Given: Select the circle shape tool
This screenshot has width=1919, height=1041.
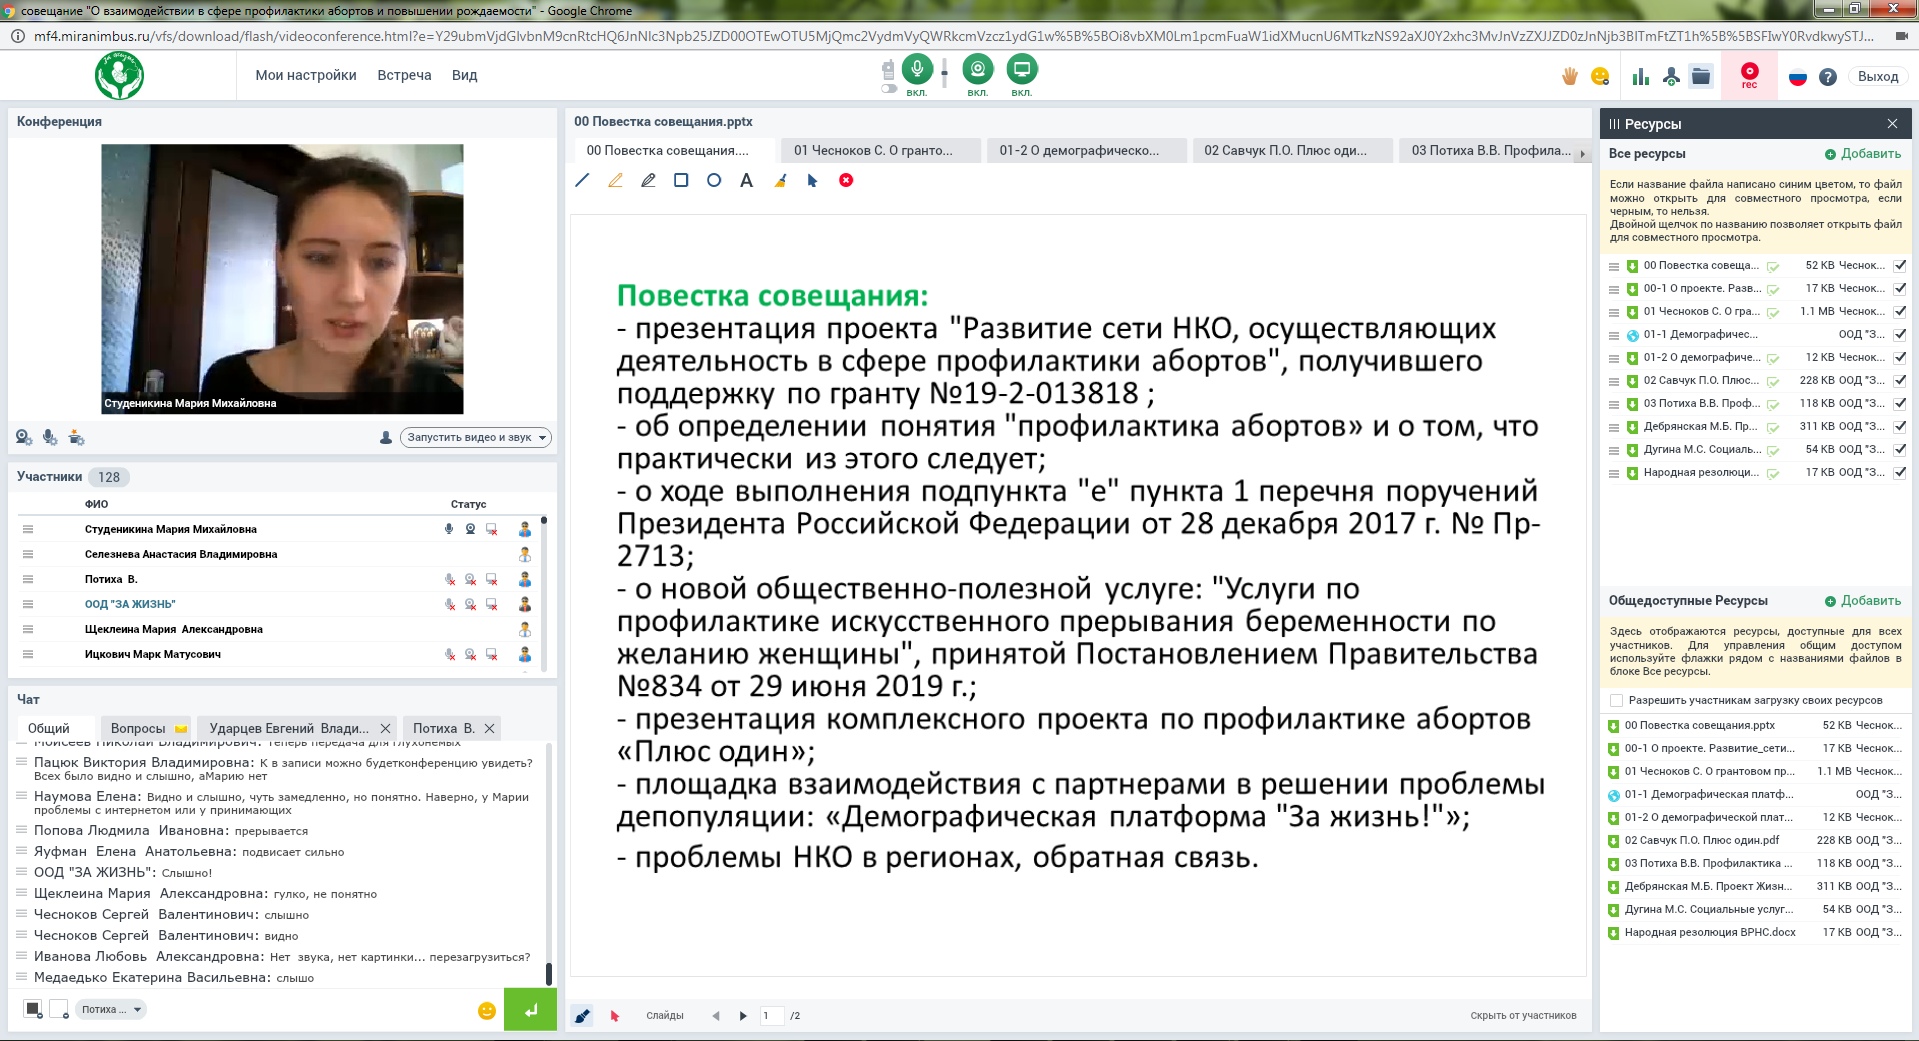Looking at the screenshot, I should (714, 180).
